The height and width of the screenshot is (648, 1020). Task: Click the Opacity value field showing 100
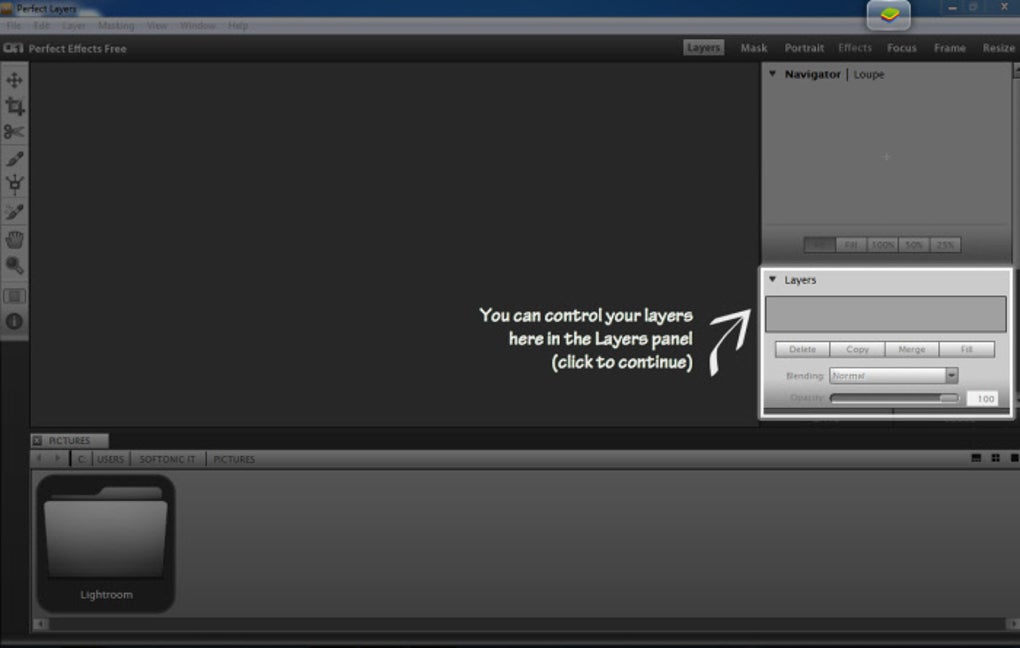[983, 398]
